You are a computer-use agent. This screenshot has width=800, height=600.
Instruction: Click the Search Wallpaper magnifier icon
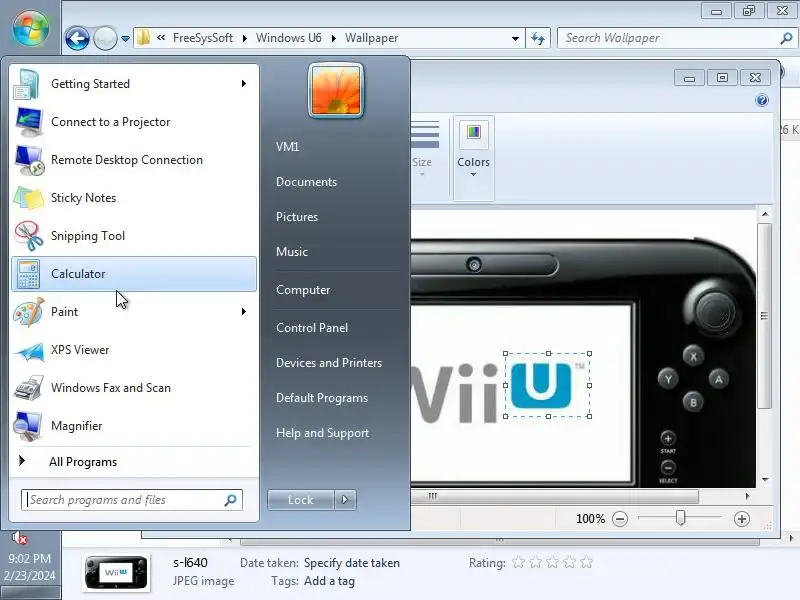[x=786, y=38]
